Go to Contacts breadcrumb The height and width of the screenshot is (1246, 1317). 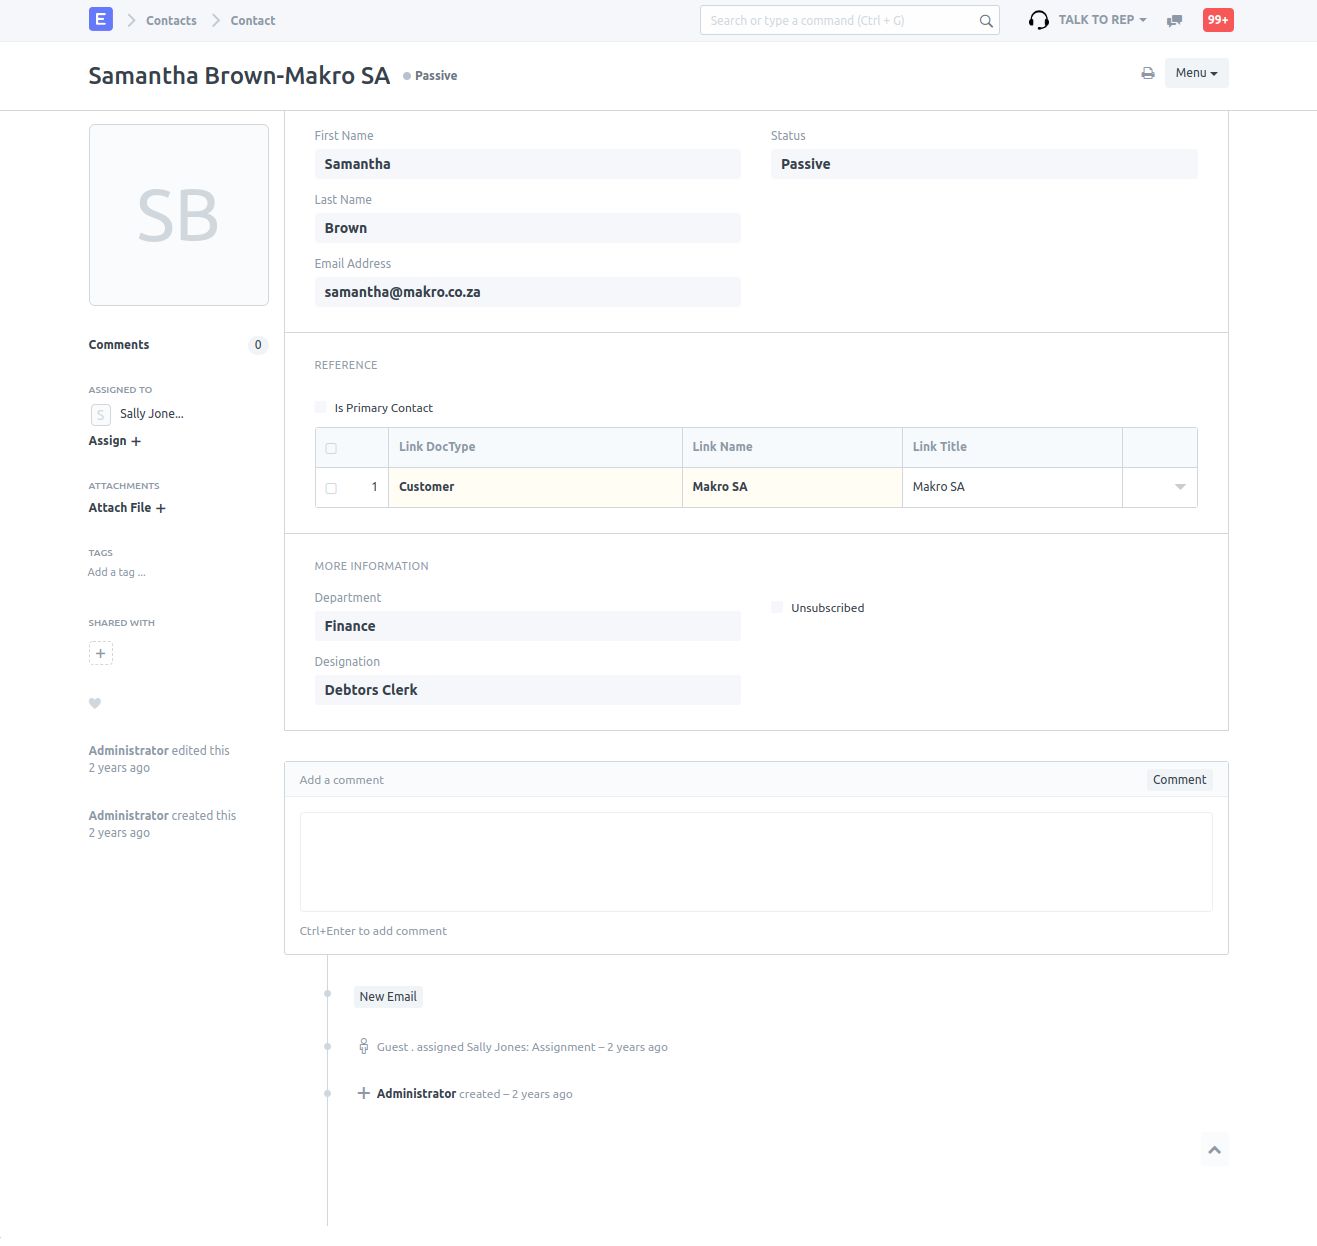(x=171, y=20)
